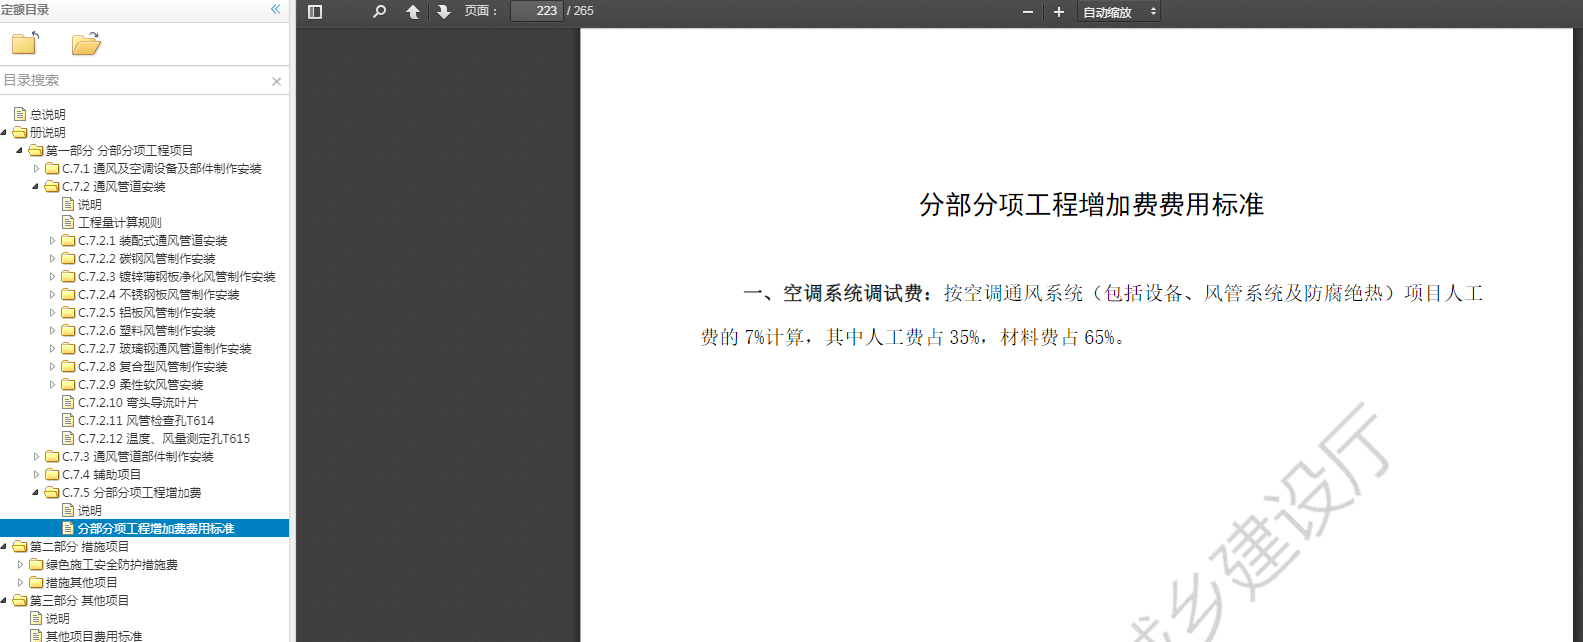The height and width of the screenshot is (642, 1583).
Task: Expand C.7.2.3 镀锌薄钢板净化风管制作安装
Action: [x=52, y=276]
